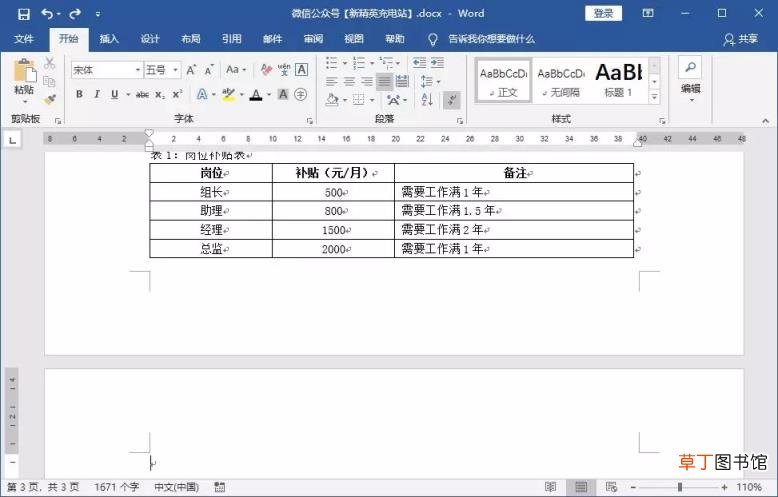Expand numbered list dropdown arrow

point(372,63)
